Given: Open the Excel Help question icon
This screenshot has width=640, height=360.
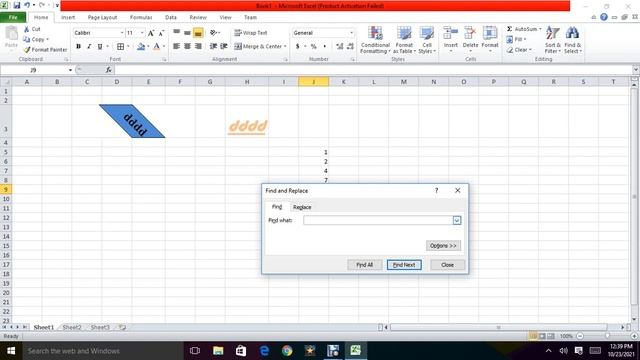Looking at the screenshot, I should pyautogui.click(x=604, y=17).
